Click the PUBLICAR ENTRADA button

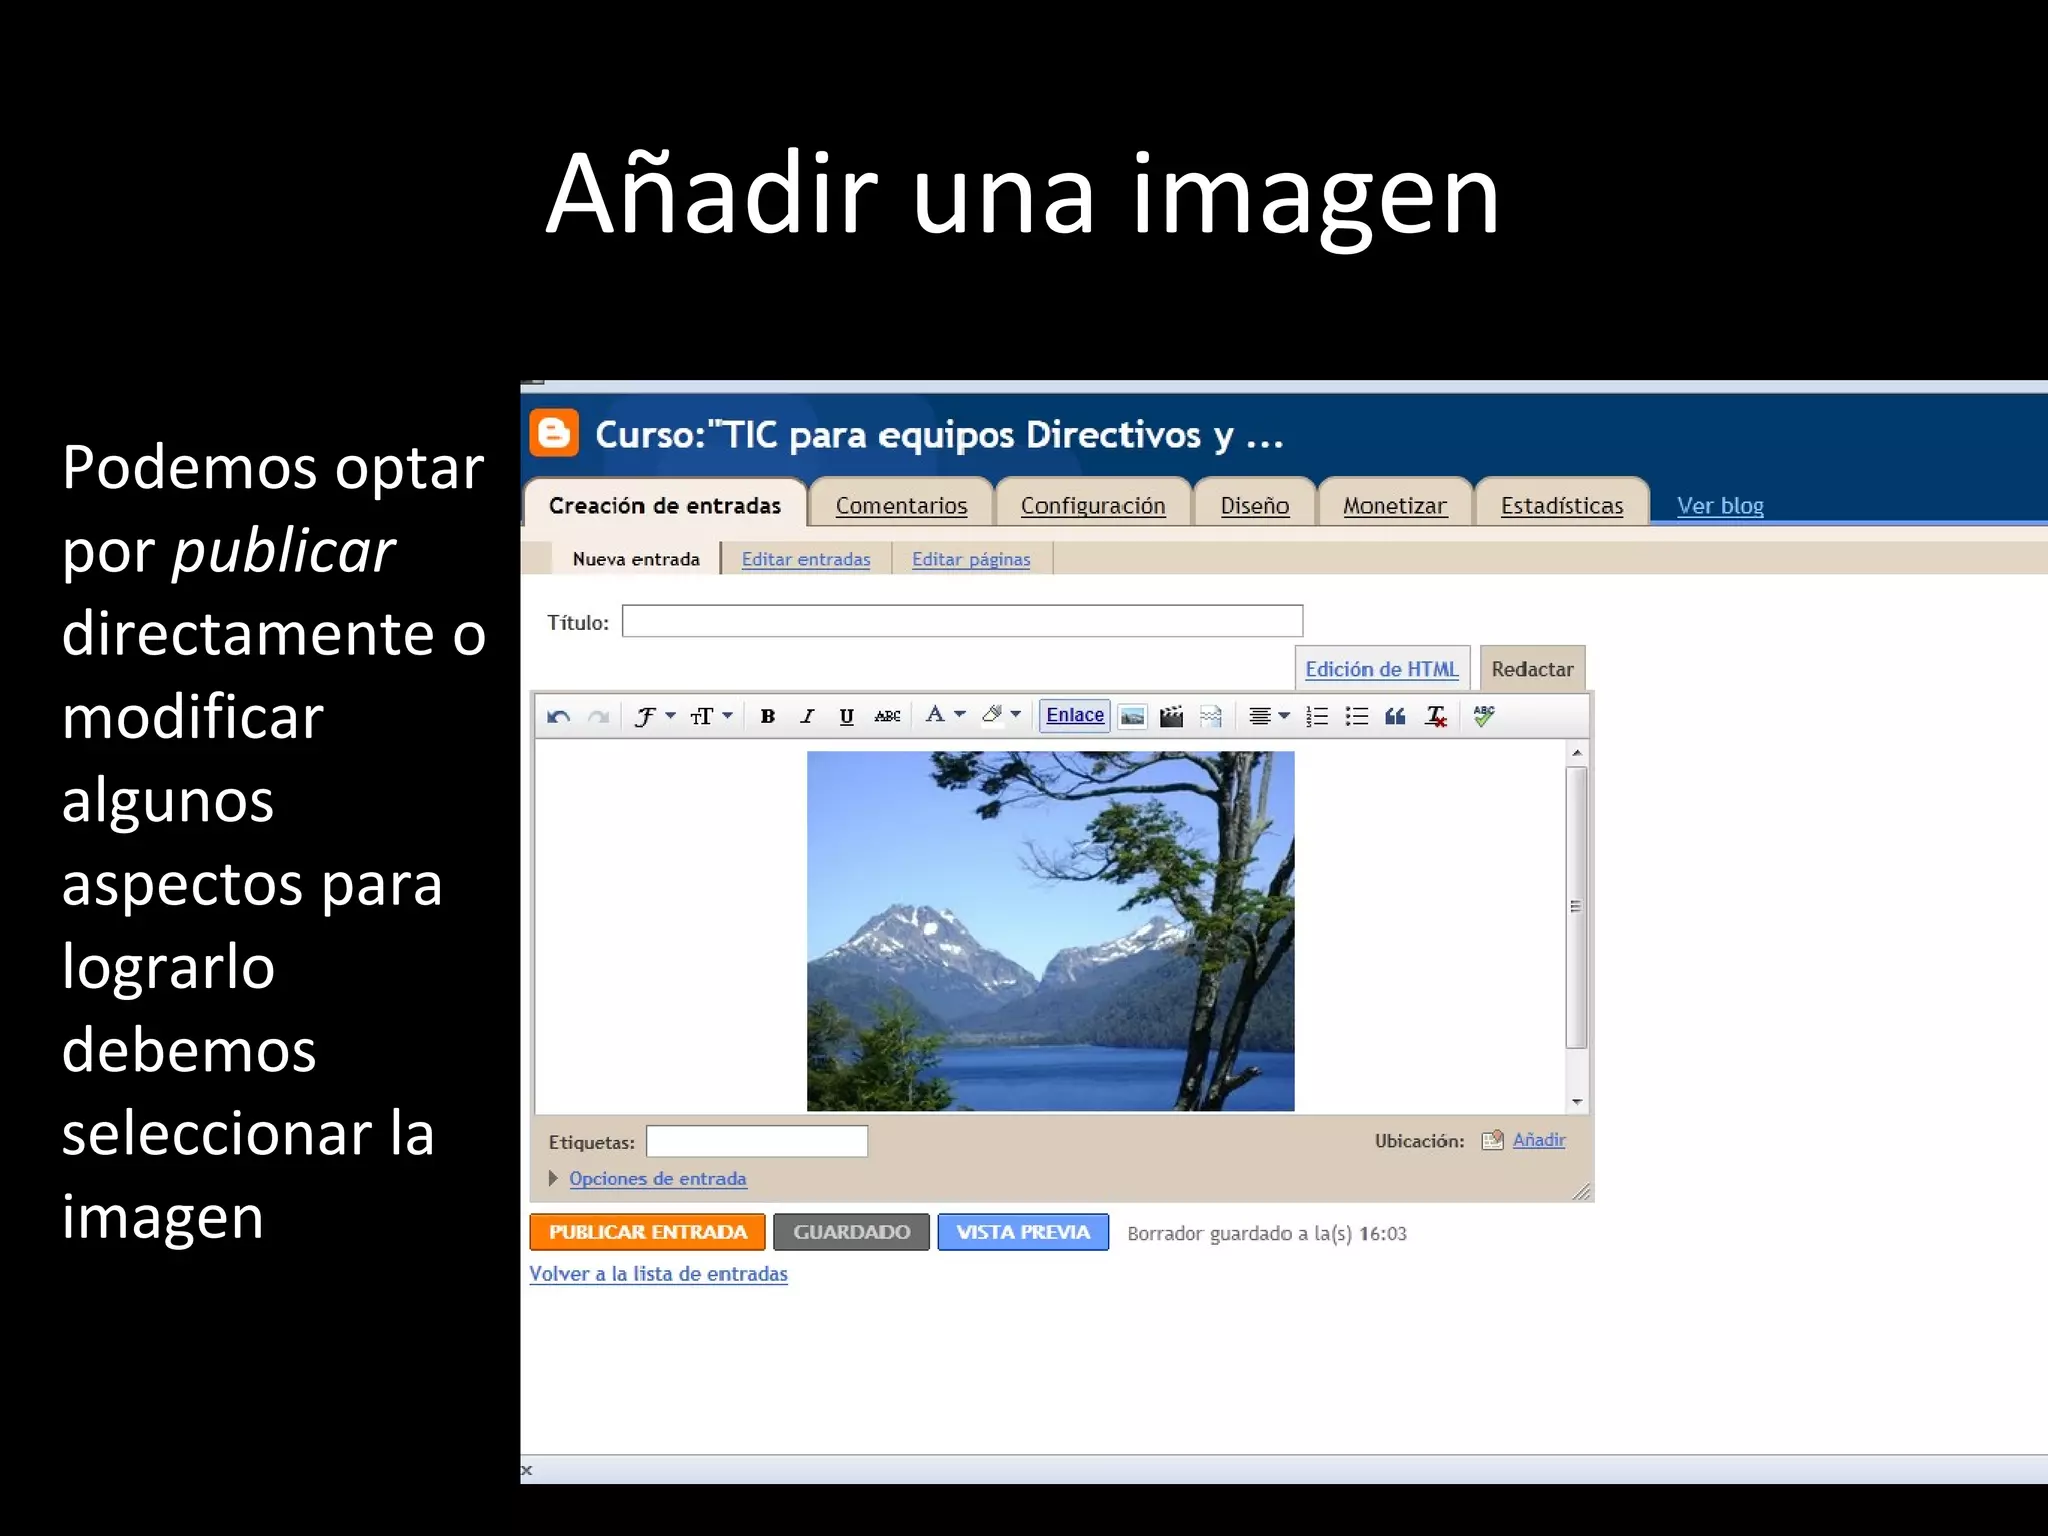click(647, 1232)
